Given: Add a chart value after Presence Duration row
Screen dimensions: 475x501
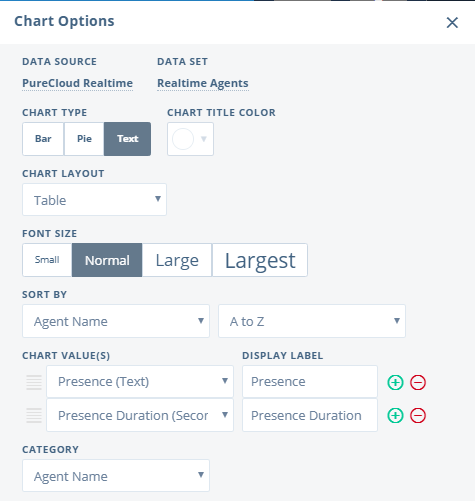Looking at the screenshot, I should [395, 415].
